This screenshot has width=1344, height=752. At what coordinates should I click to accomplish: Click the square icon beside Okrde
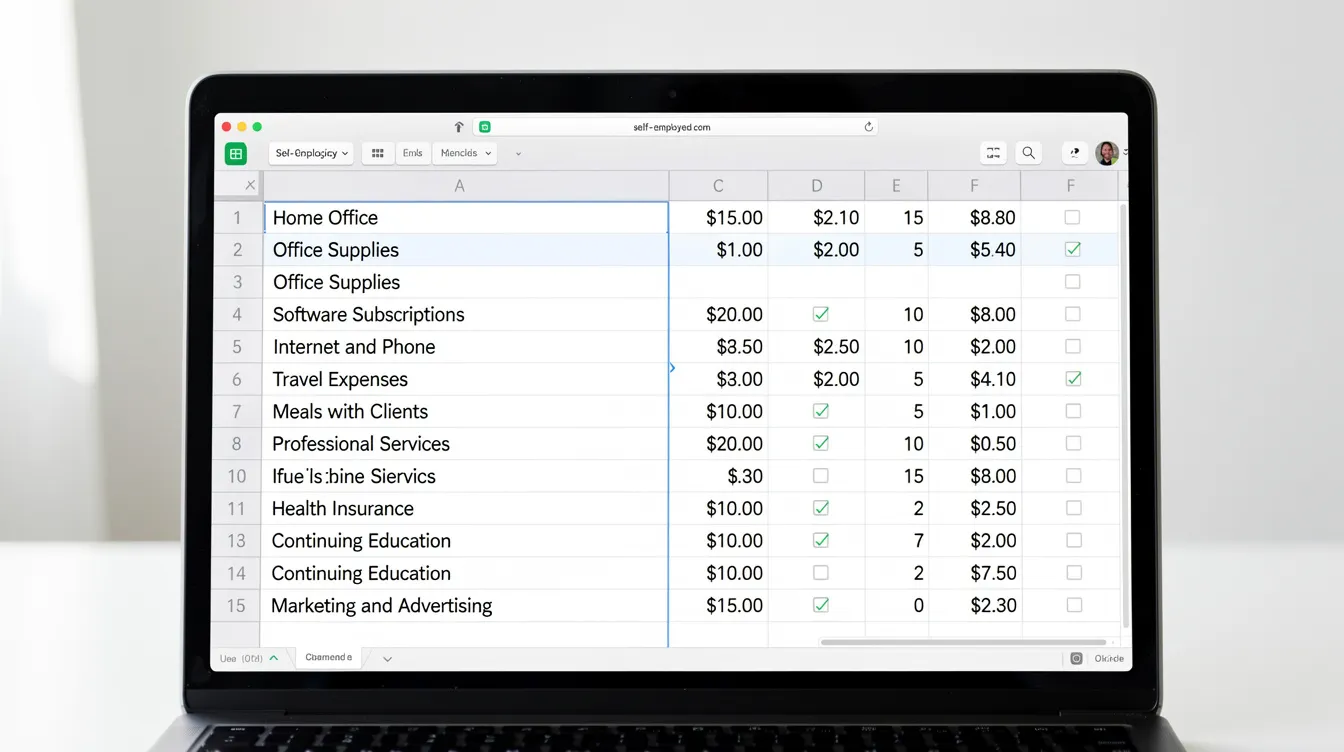pyautogui.click(x=1076, y=658)
